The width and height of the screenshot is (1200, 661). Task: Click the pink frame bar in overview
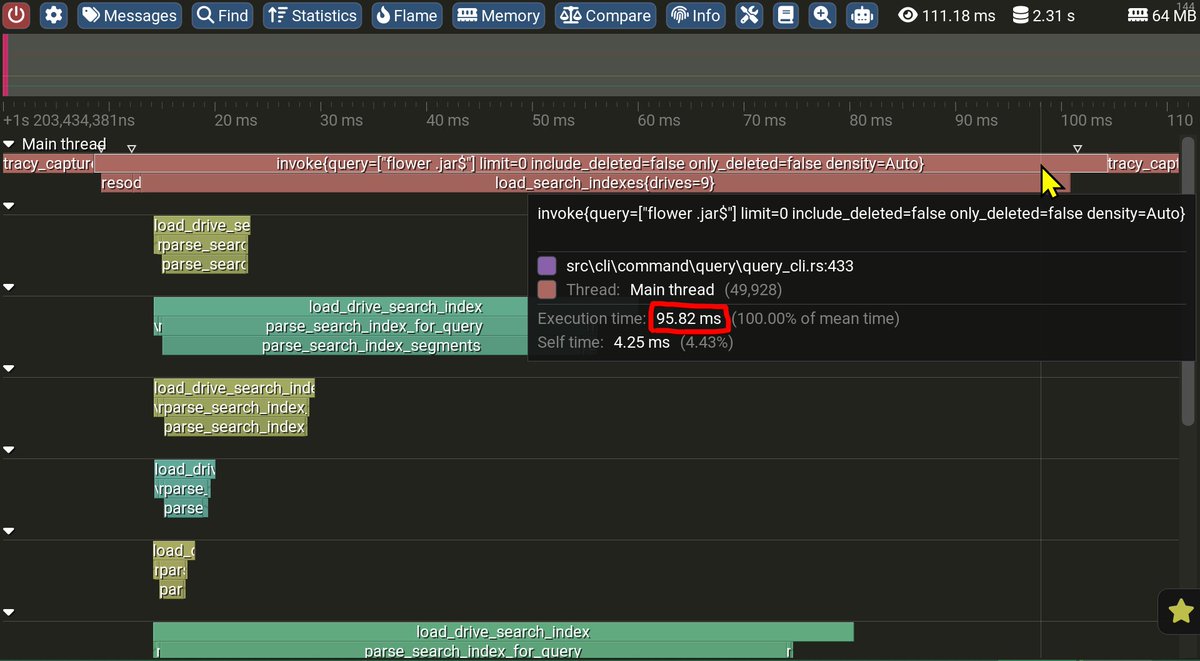[5, 65]
